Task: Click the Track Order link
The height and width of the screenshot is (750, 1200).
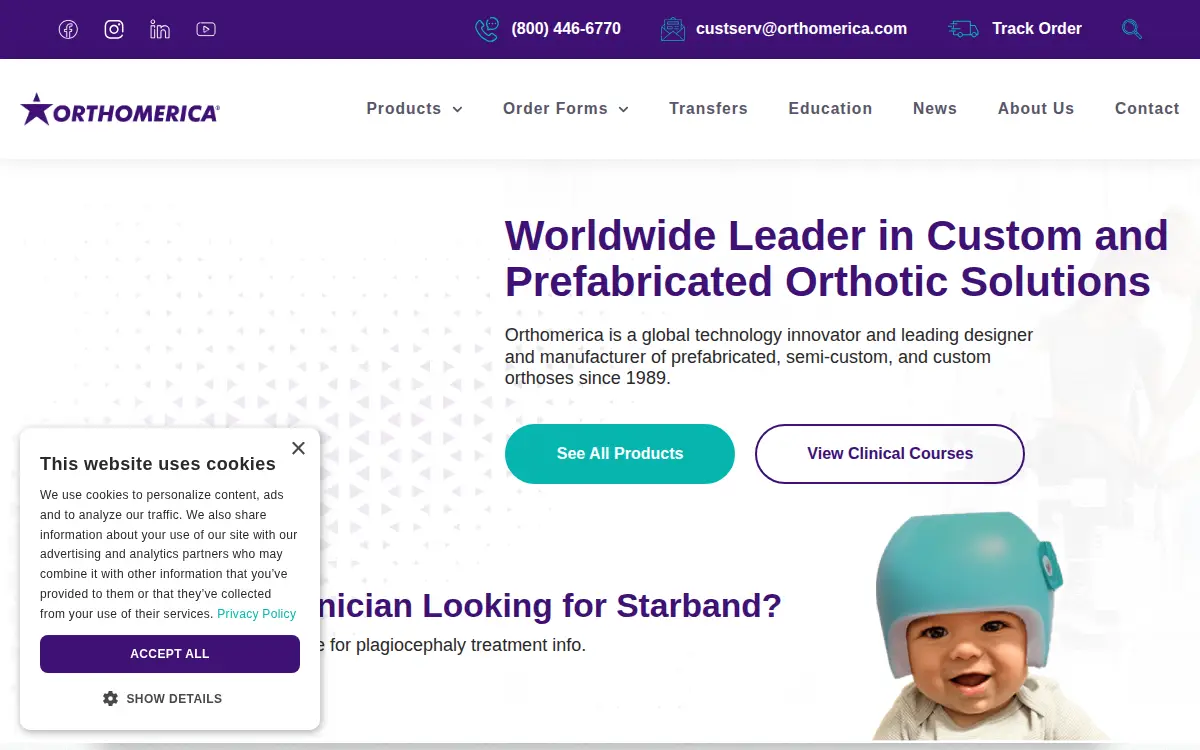Action: coord(1037,29)
